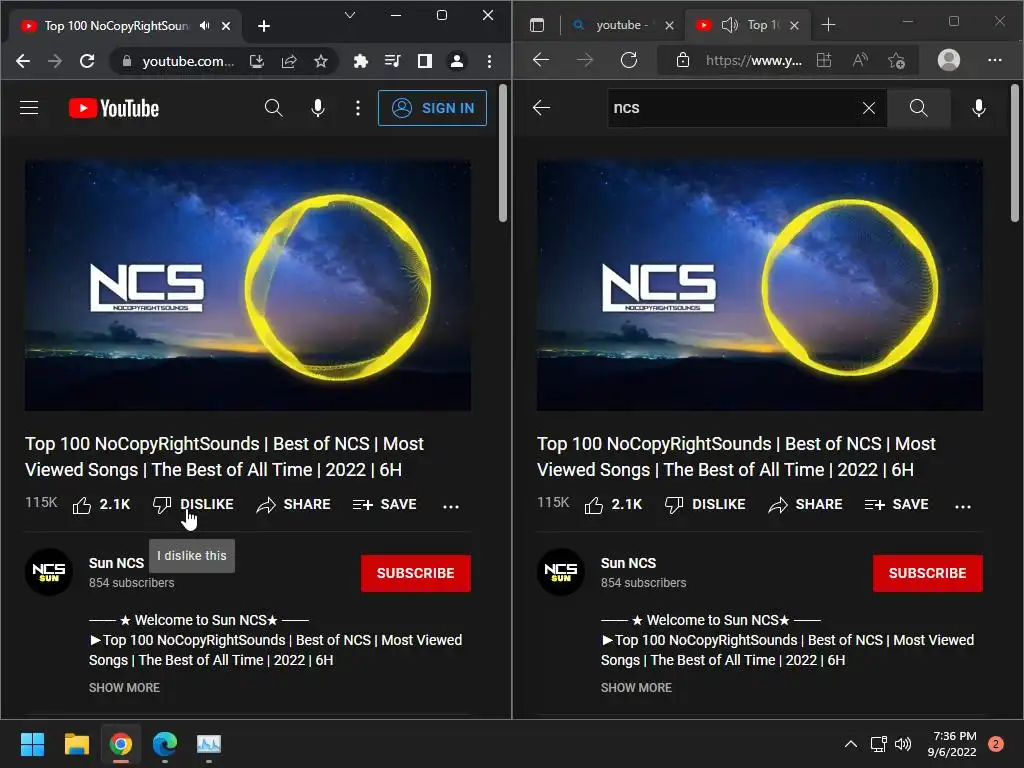
Task: Reload page in Chrome browser
Action: [x=87, y=61]
